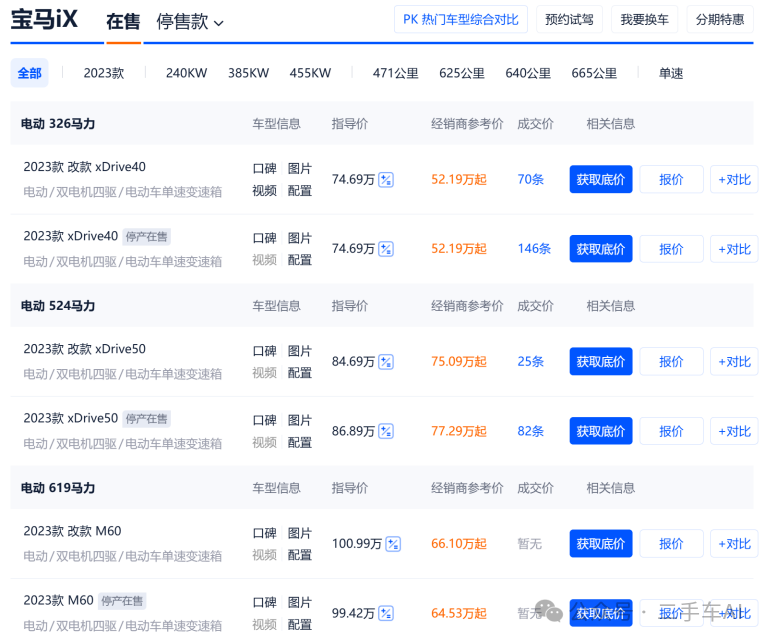Open 配置 for 改款 xDrive50

(299, 373)
